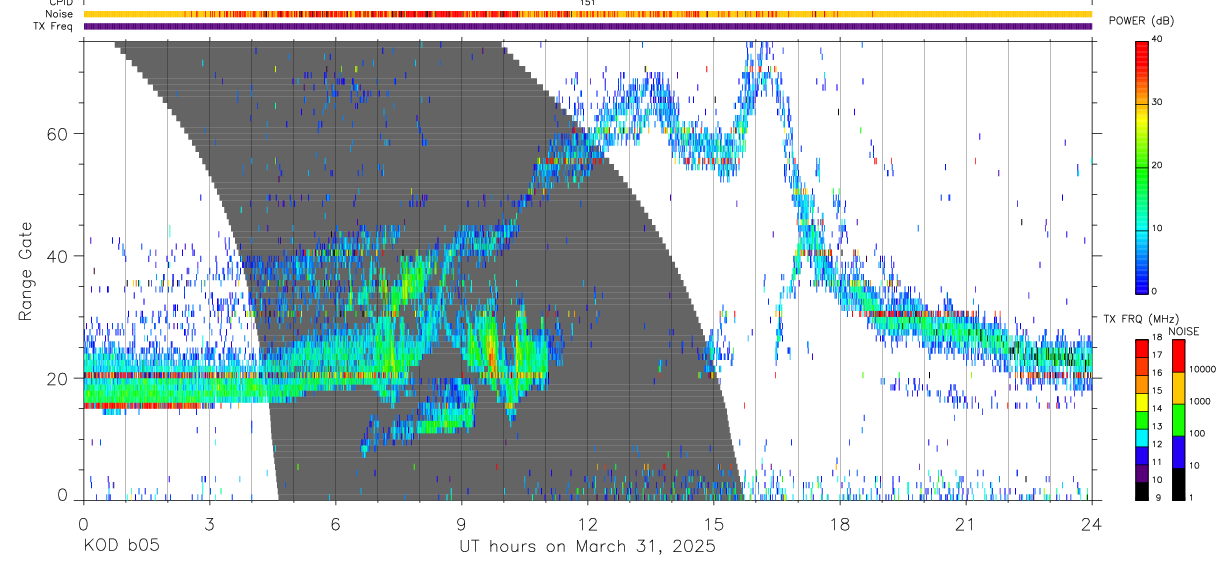Click the '1000' tick on NOISE legend
This screenshot has height=567, width=1228.
(x=1199, y=401)
